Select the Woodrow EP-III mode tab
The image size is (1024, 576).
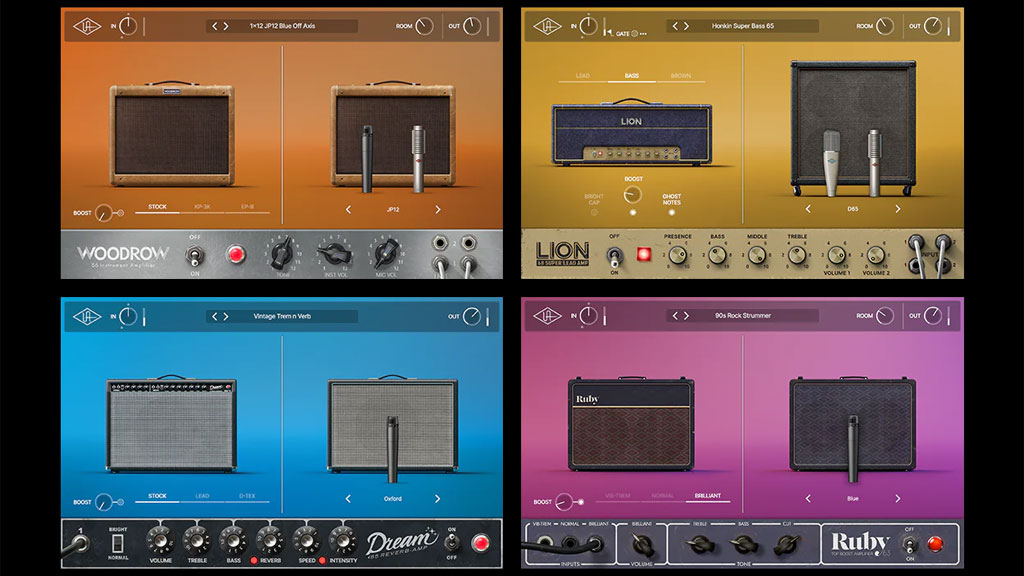pos(248,207)
